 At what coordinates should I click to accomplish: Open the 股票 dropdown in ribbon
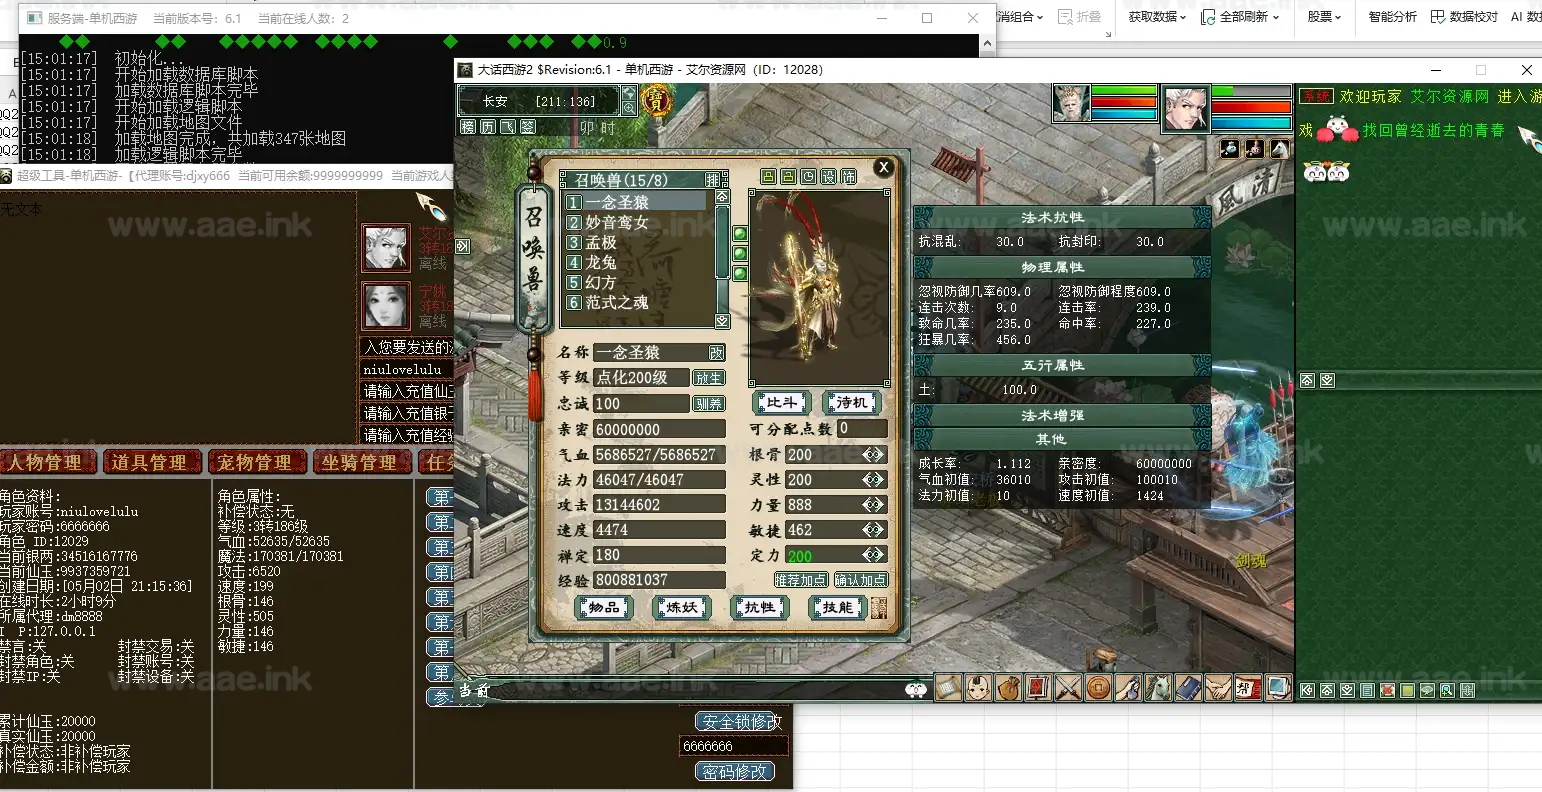click(x=1324, y=17)
